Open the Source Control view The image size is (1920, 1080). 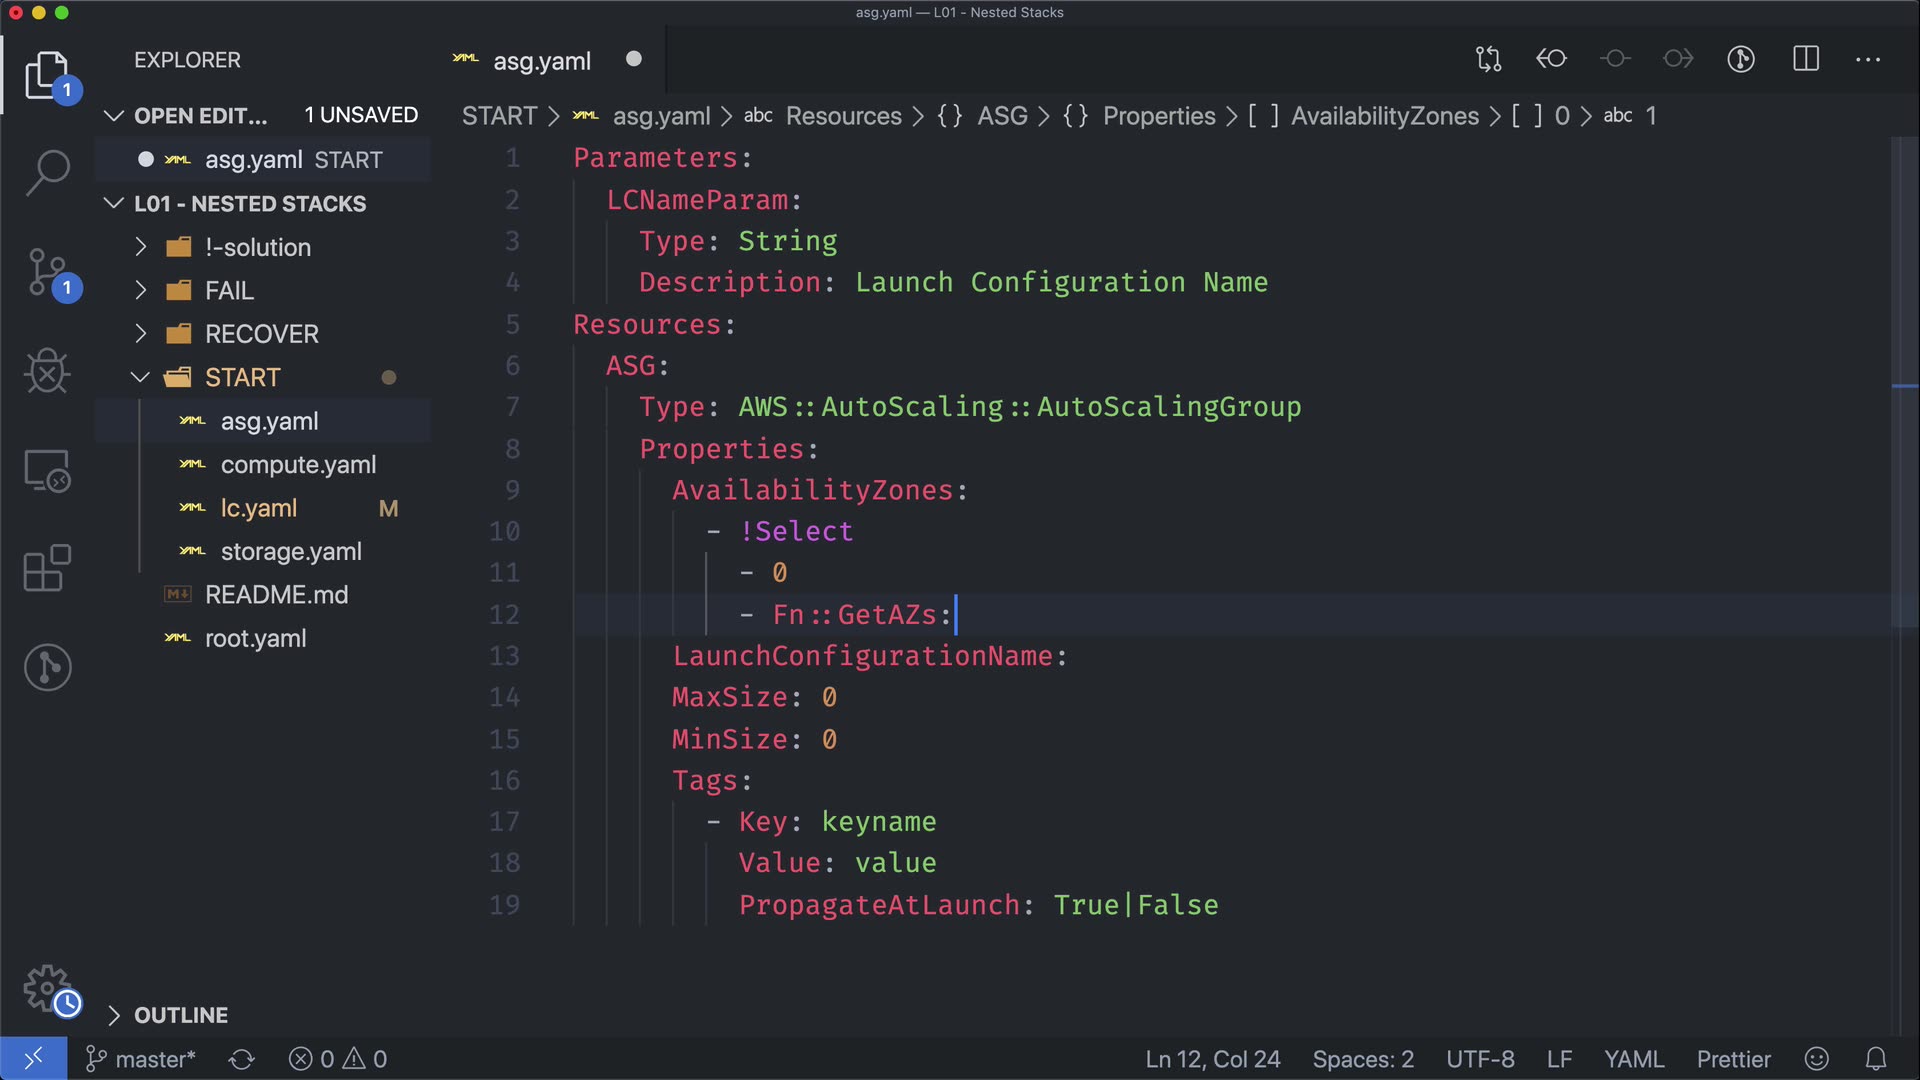pyautogui.click(x=47, y=272)
